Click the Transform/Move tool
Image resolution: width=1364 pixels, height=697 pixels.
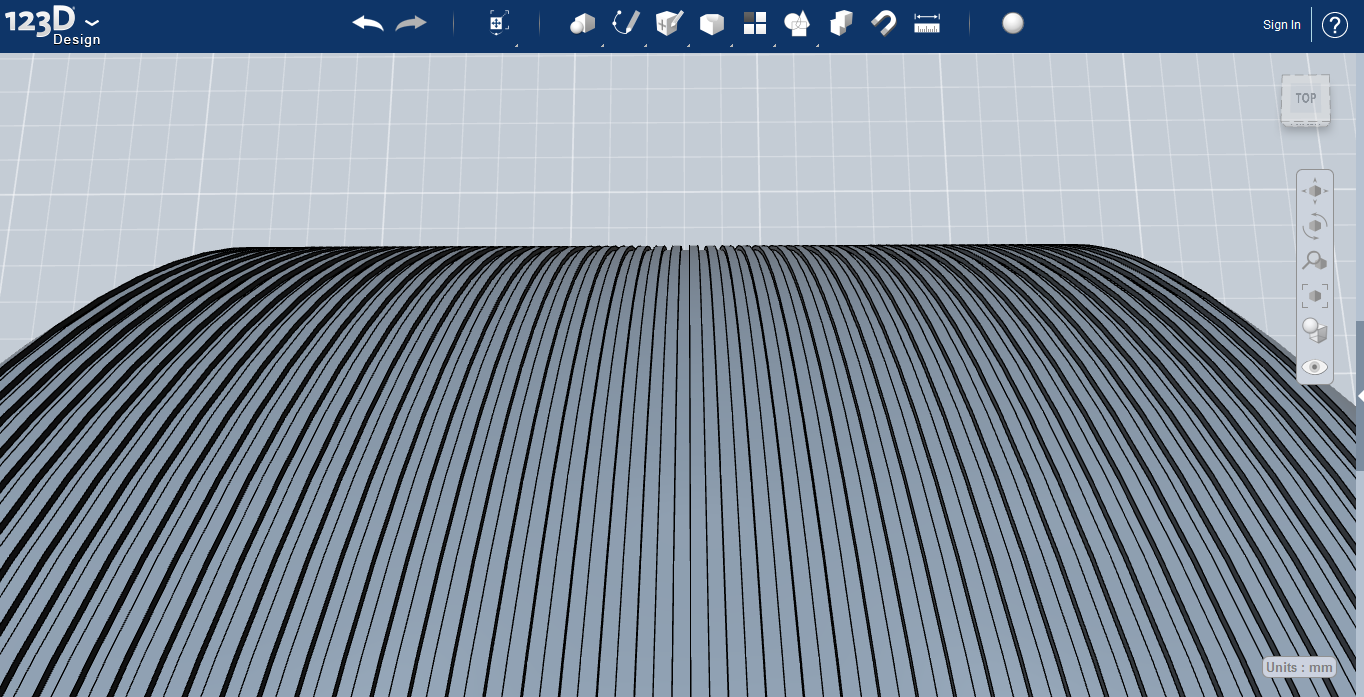point(497,23)
